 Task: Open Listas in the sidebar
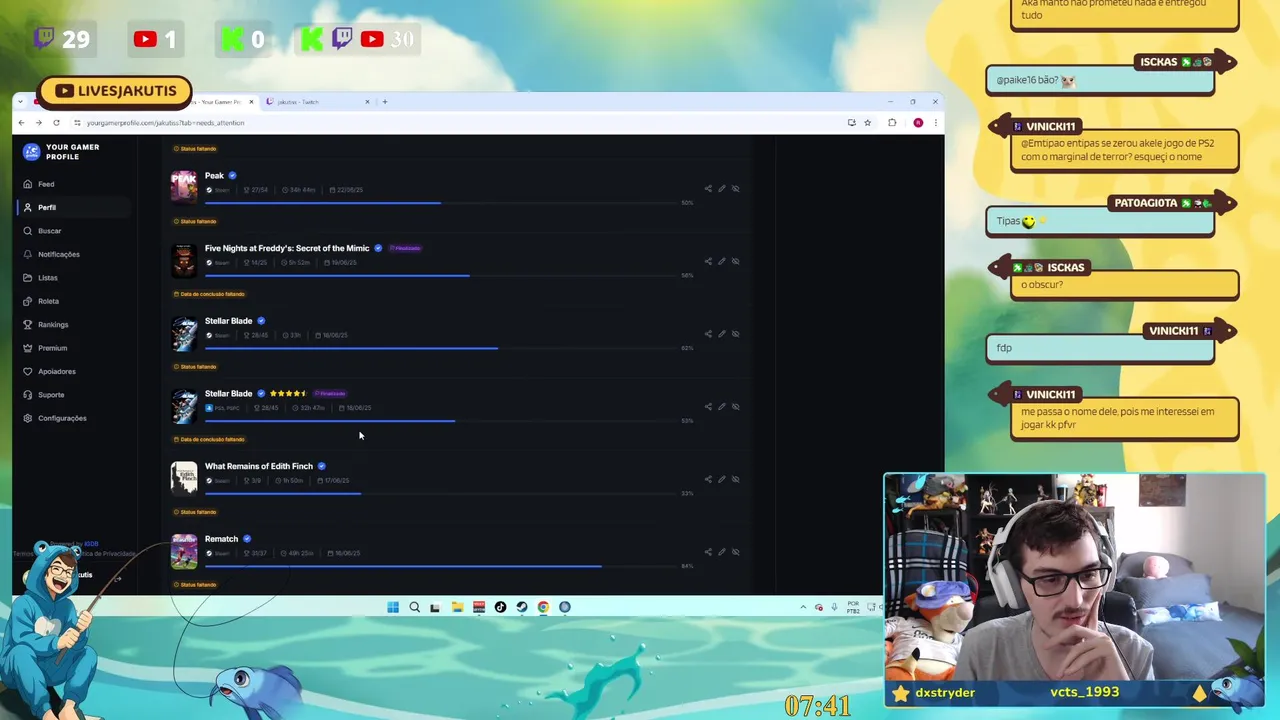48,278
